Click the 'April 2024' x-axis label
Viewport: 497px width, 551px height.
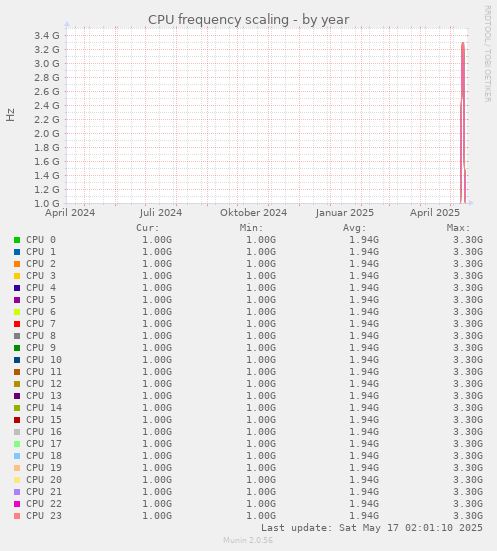70,213
